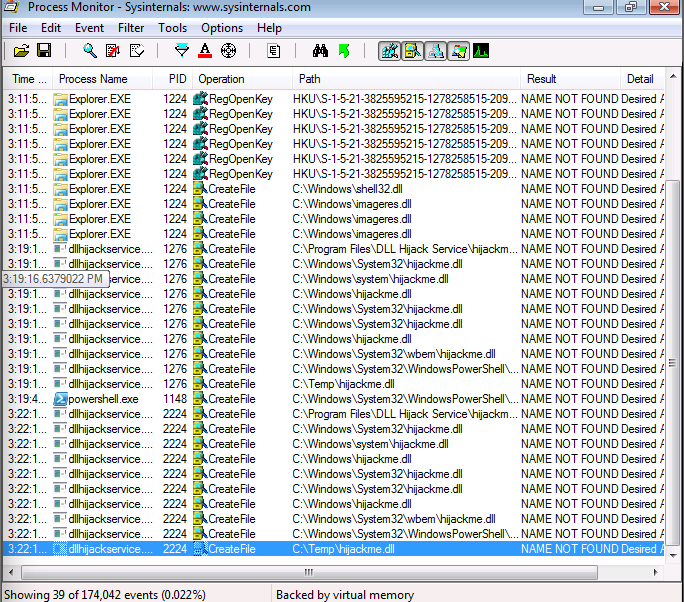This screenshot has height=602, width=684.
Task: Click the Process Monitor title bar icon
Action: [x=11, y=6]
